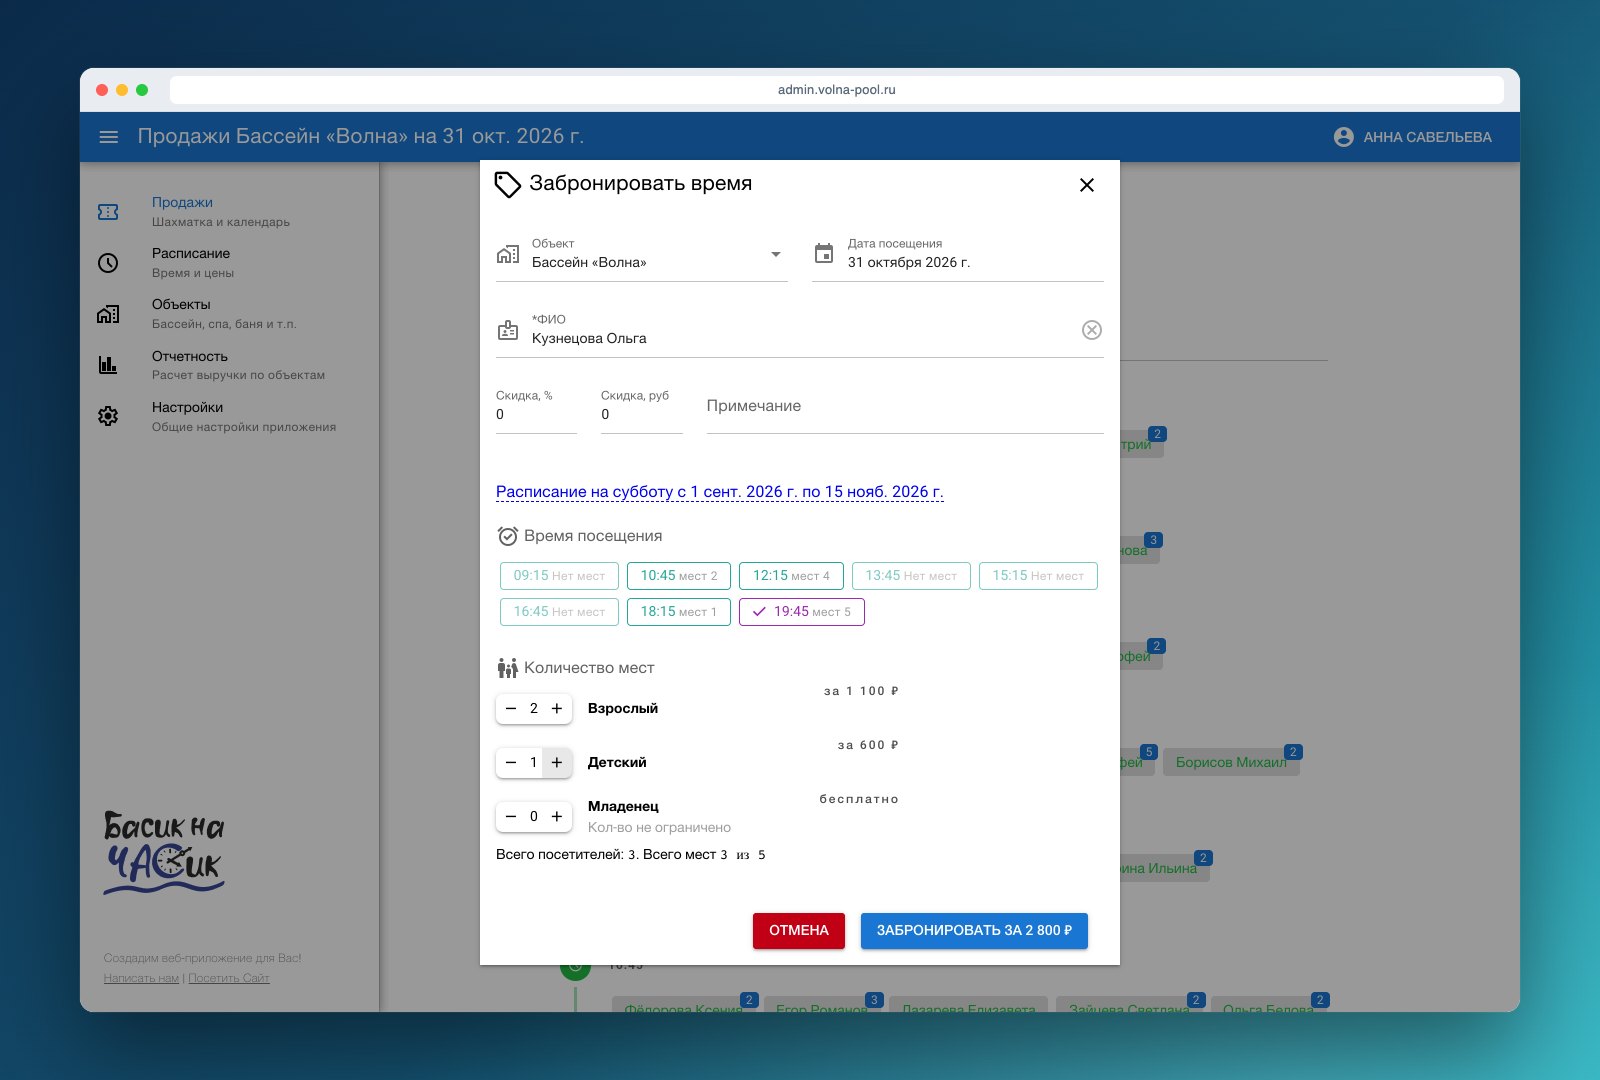Select the 10:45 time slot
The width and height of the screenshot is (1600, 1080).
[x=679, y=576]
